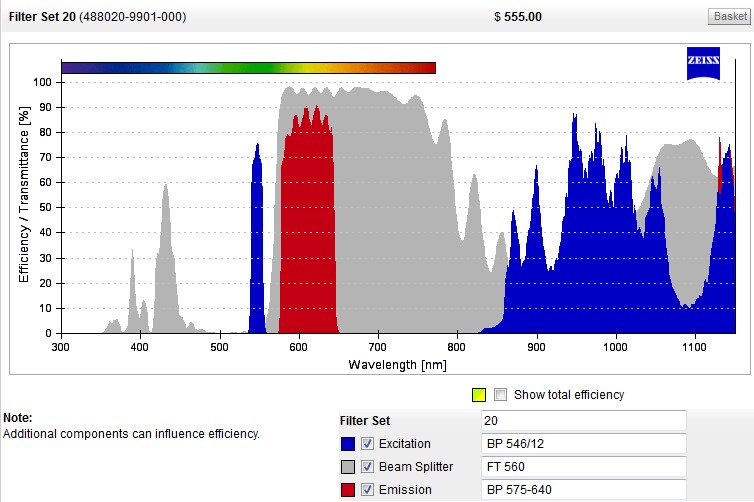Viewport: 754px width, 502px height.
Task: Click the Beam Splitter label
Action: click(x=416, y=466)
